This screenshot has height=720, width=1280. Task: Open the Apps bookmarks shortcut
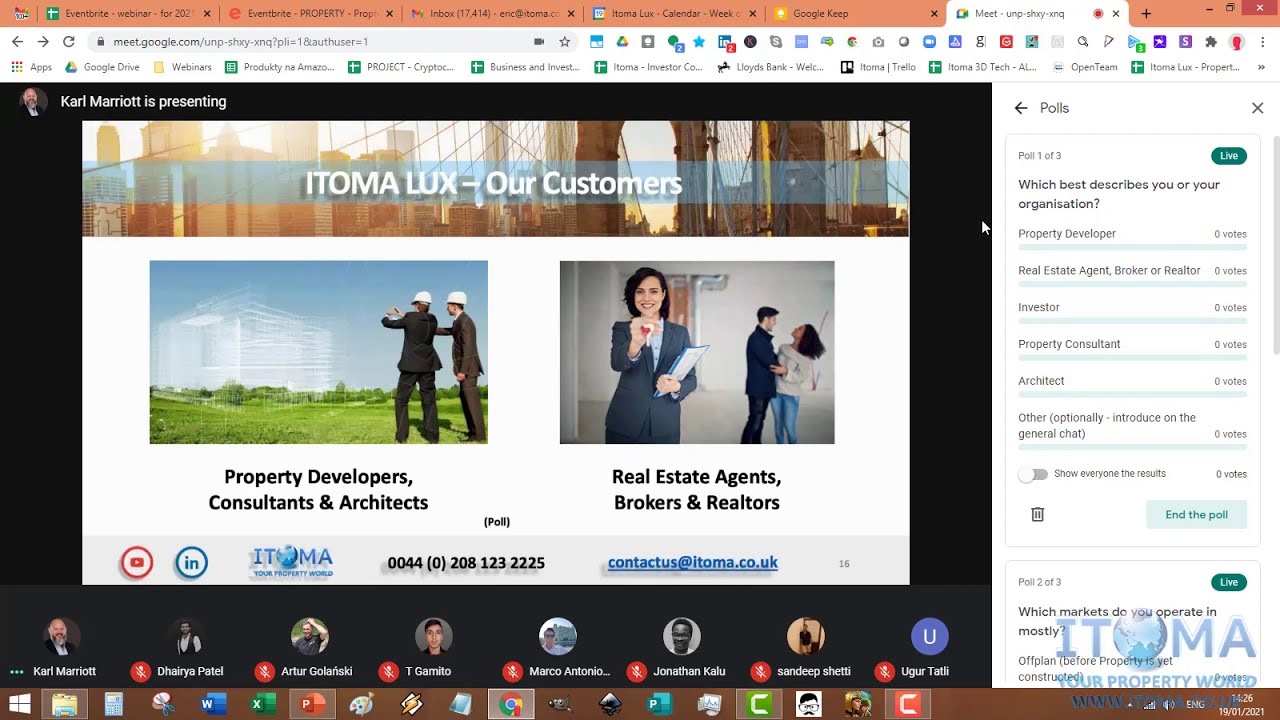click(31, 67)
